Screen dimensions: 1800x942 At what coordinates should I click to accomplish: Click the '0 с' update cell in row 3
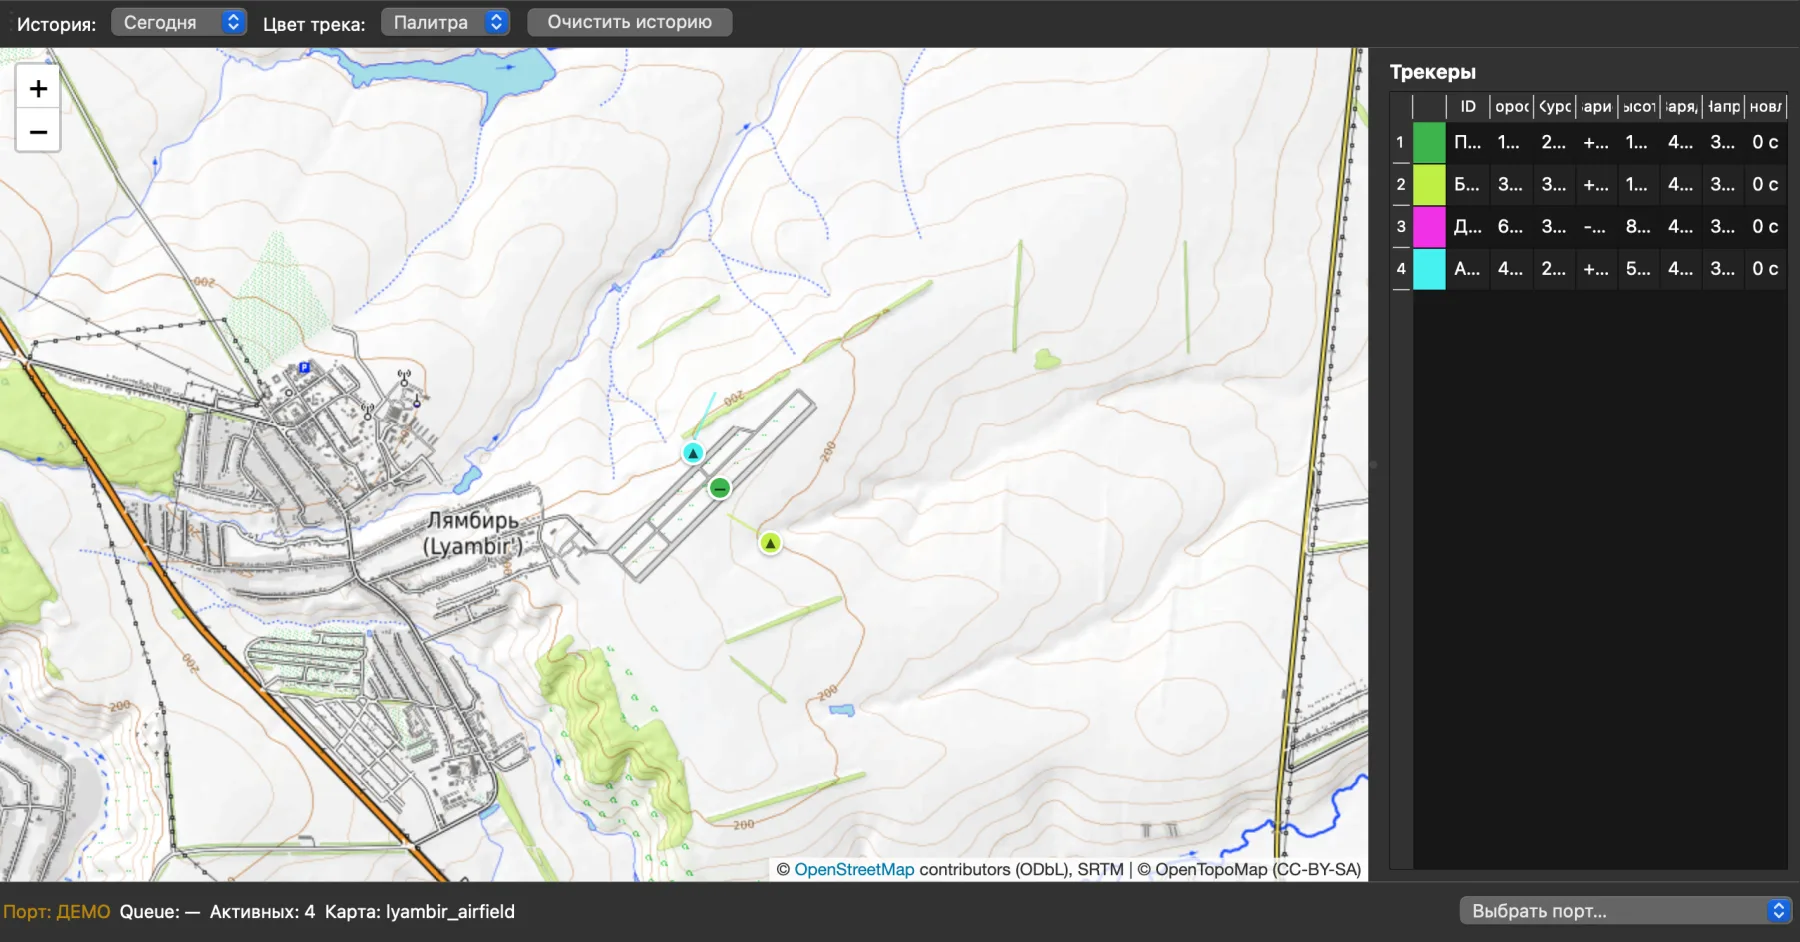pyautogui.click(x=1766, y=226)
